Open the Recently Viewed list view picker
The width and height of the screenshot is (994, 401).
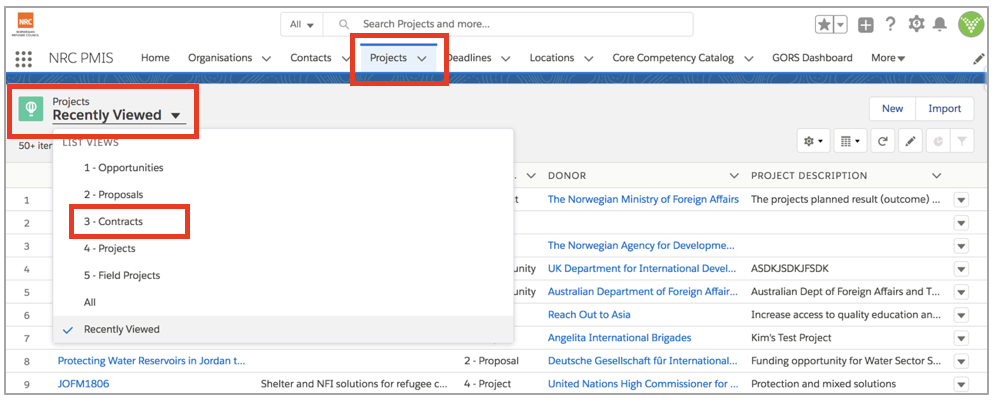(x=118, y=115)
